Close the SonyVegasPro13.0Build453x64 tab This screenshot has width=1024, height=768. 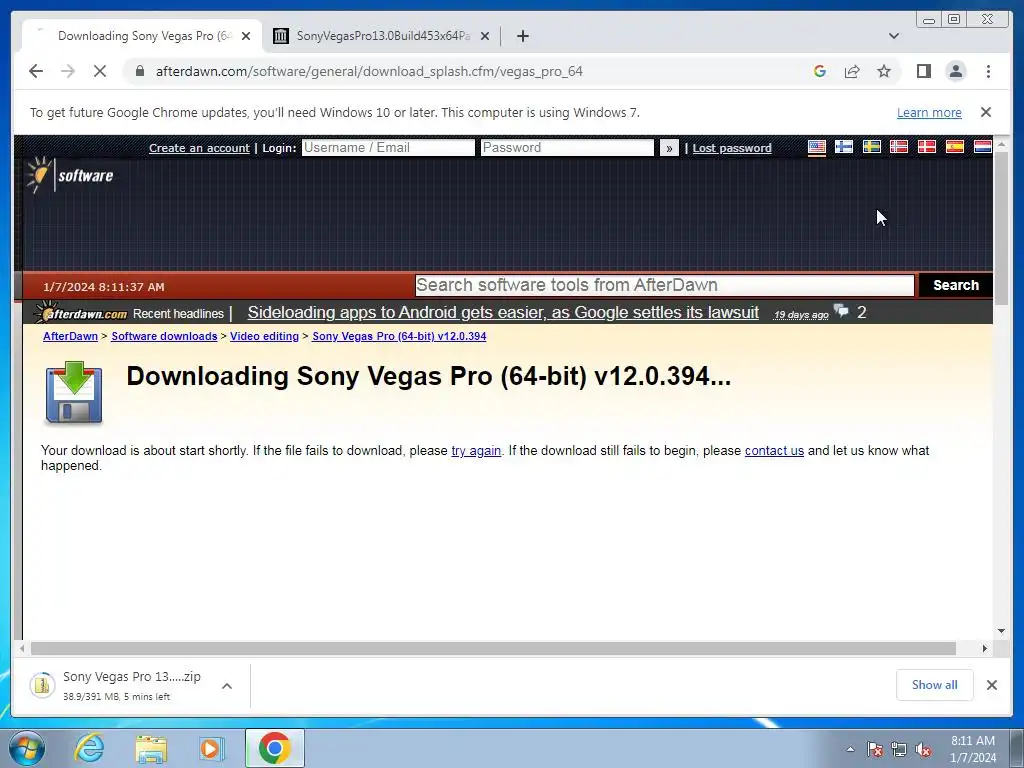(x=485, y=36)
